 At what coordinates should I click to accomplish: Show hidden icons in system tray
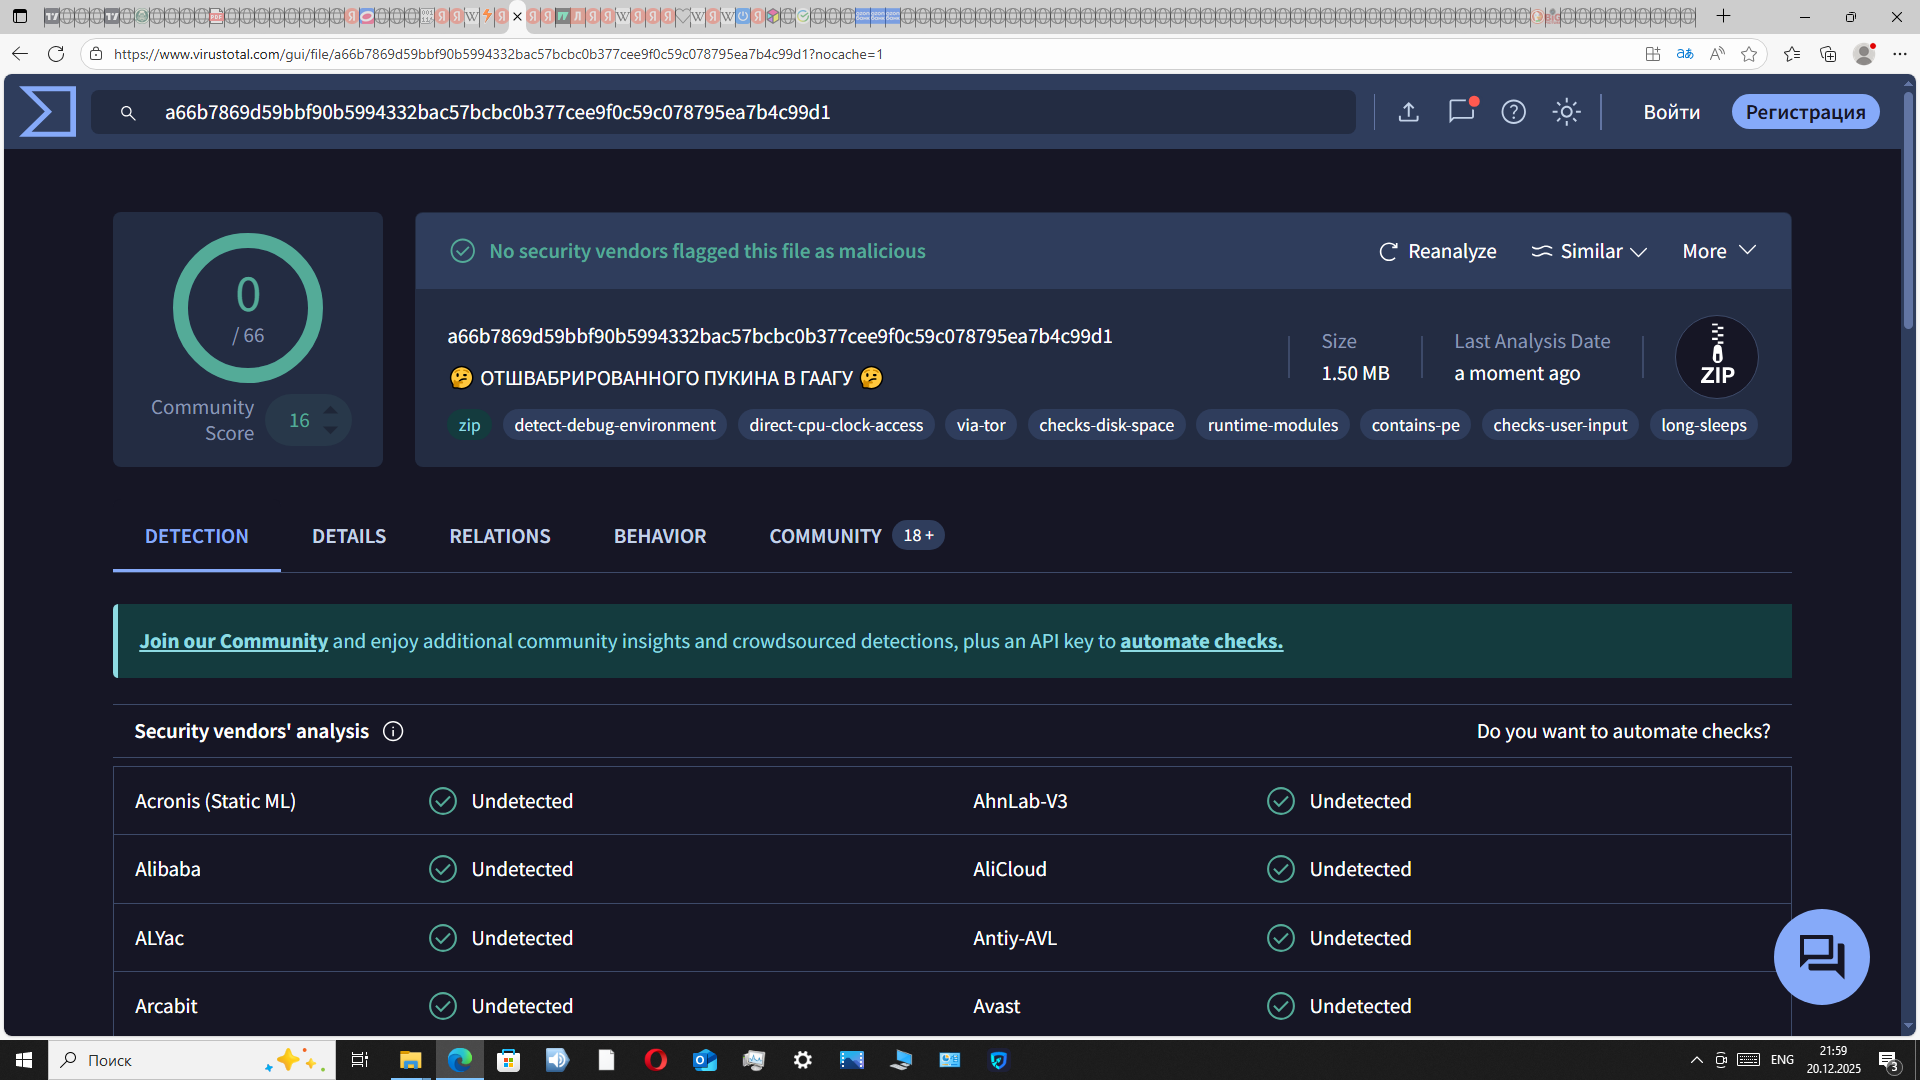click(x=1696, y=1060)
